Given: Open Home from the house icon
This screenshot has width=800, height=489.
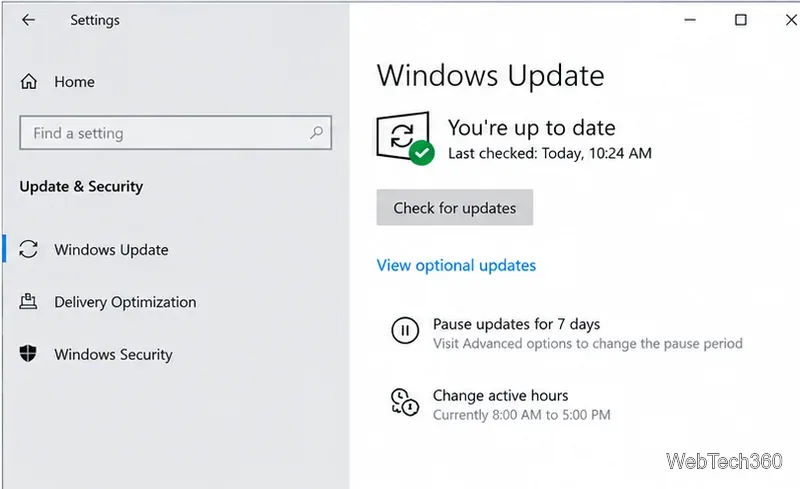Looking at the screenshot, I should pyautogui.click(x=29, y=82).
